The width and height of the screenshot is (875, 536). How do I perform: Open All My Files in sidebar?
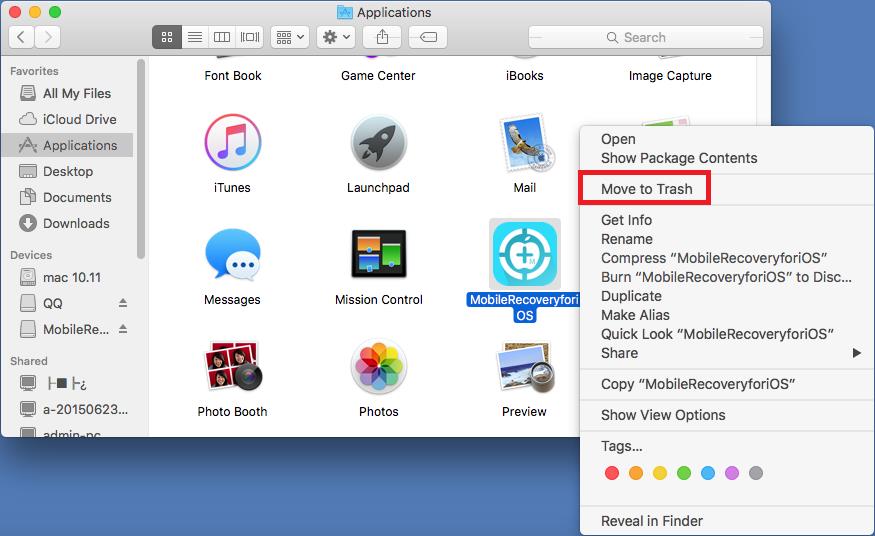[67, 93]
